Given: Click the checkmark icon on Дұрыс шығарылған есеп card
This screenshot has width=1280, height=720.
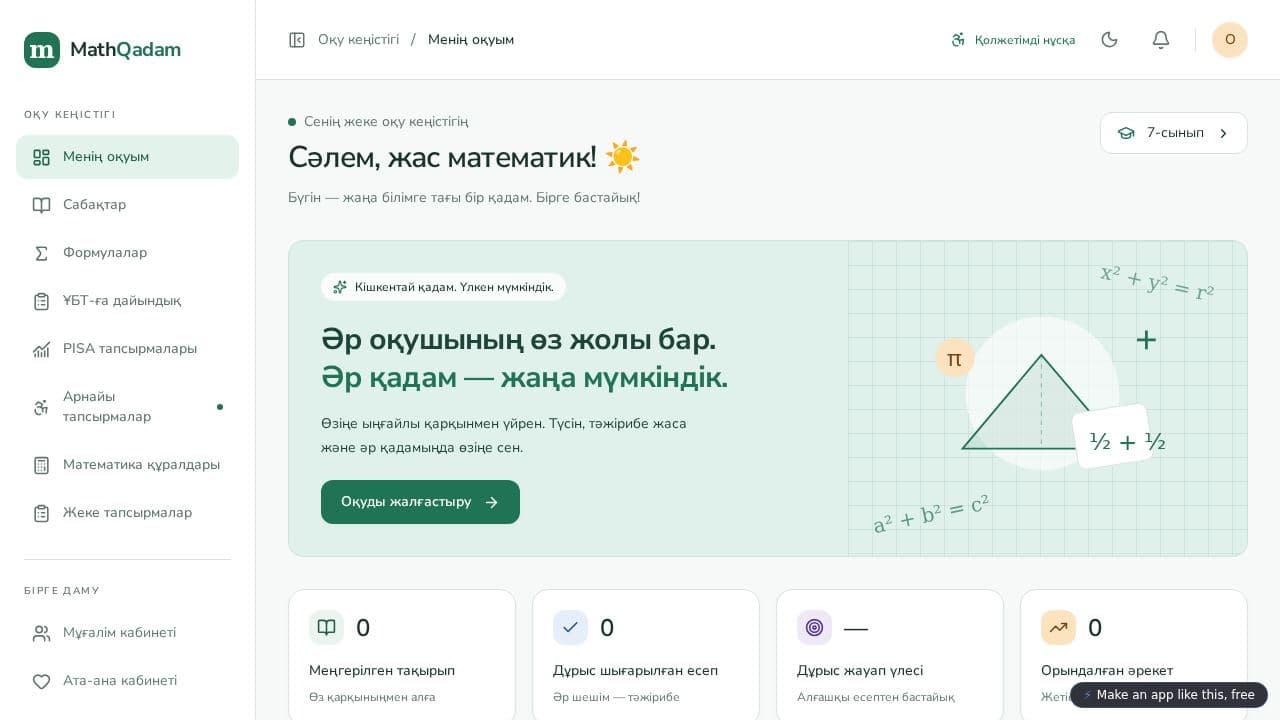Looking at the screenshot, I should pyautogui.click(x=570, y=628).
